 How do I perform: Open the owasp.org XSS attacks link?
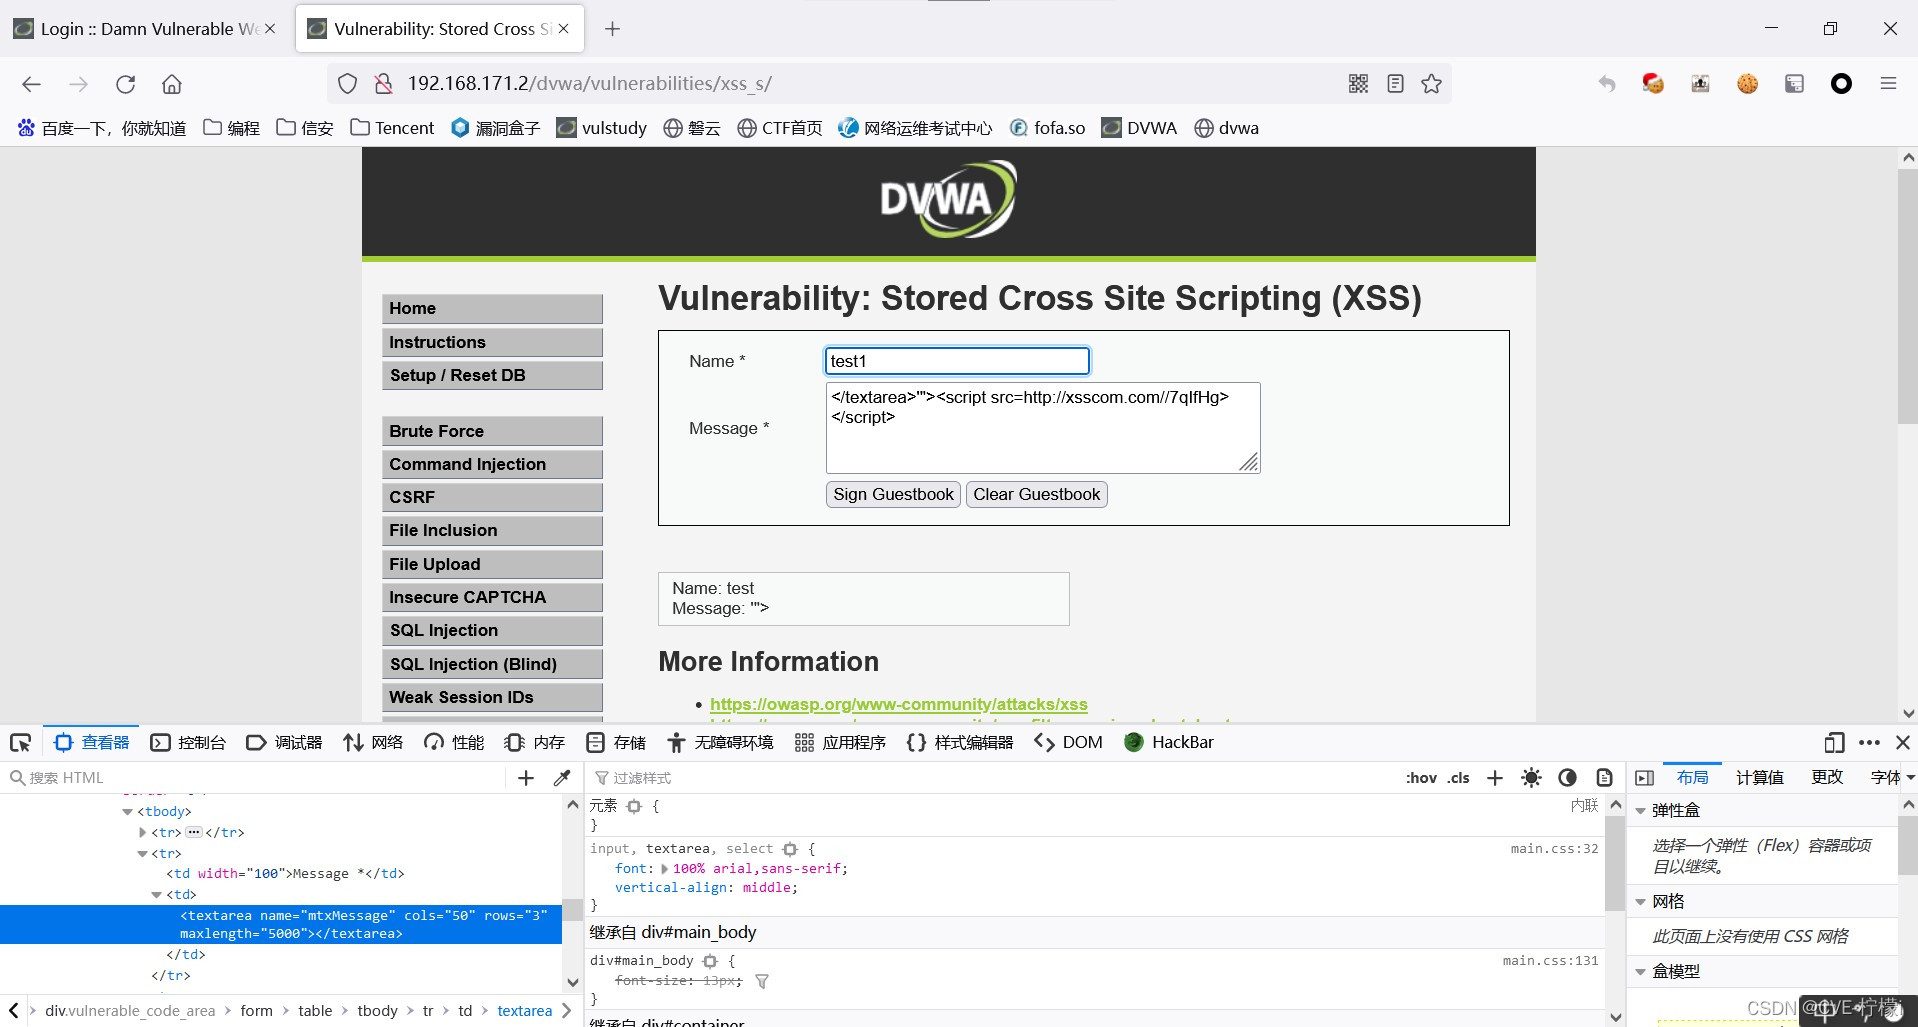click(x=898, y=705)
